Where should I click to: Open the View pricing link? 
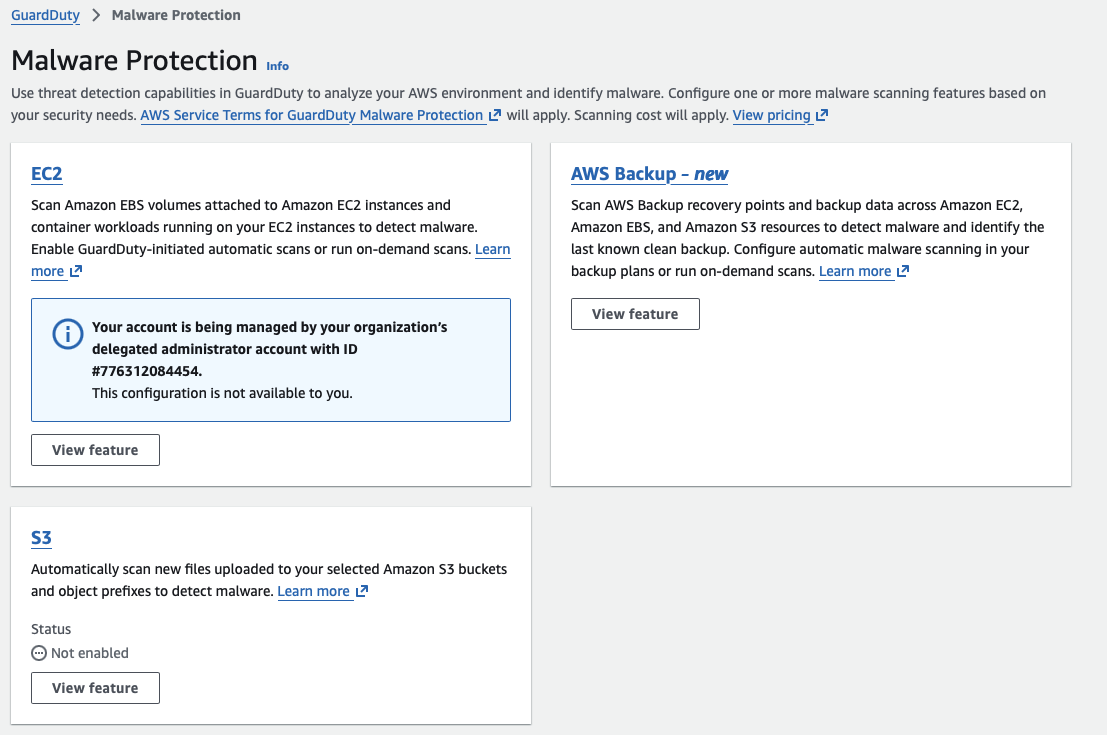[771, 116]
